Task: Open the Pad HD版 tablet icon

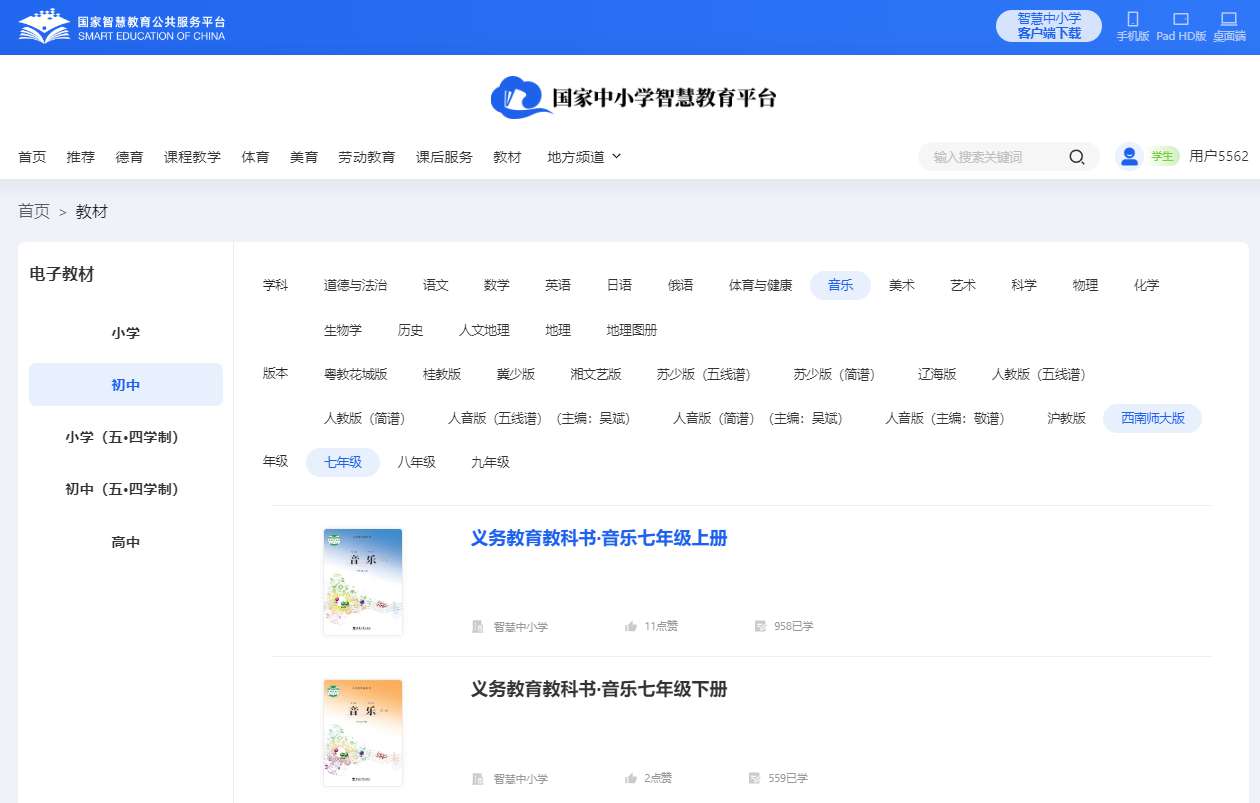Action: coord(1181,19)
